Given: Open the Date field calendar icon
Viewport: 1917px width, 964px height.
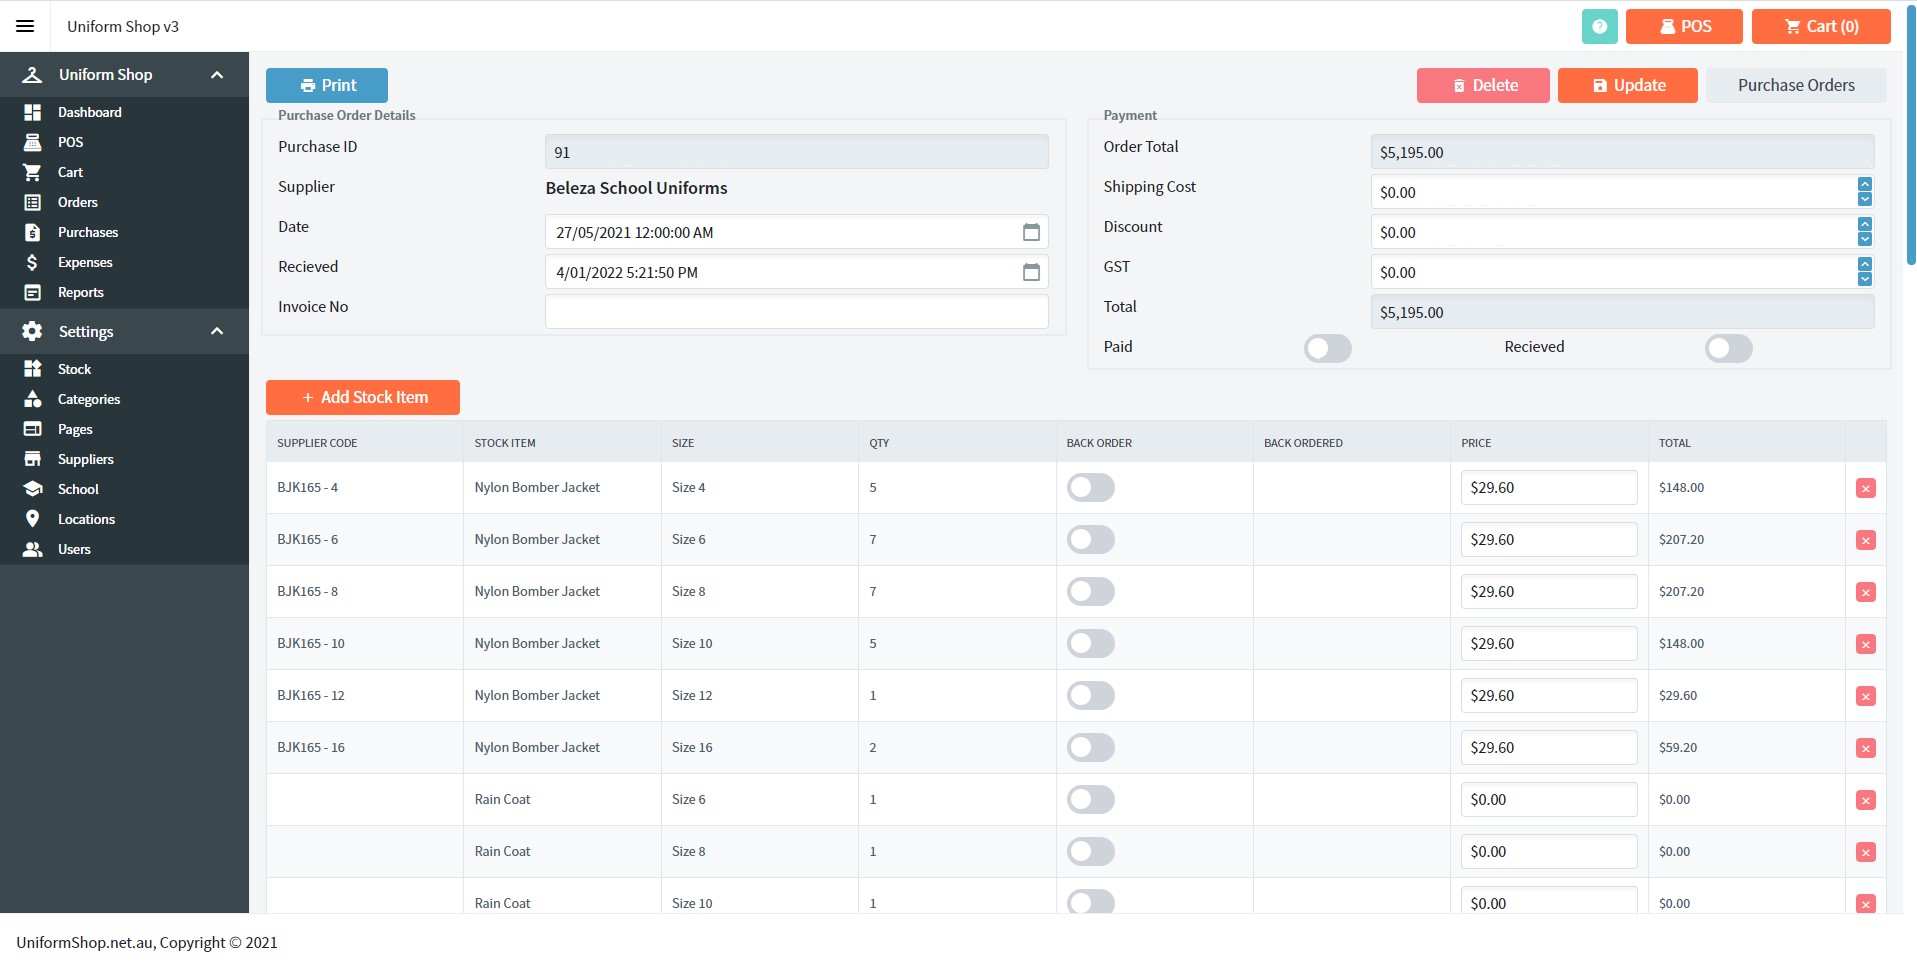Looking at the screenshot, I should tap(1031, 232).
